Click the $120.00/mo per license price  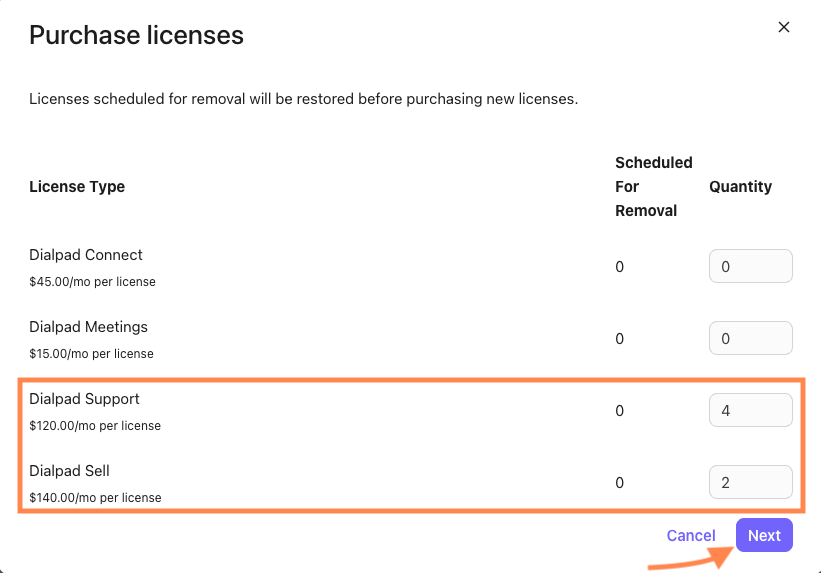tap(95, 426)
